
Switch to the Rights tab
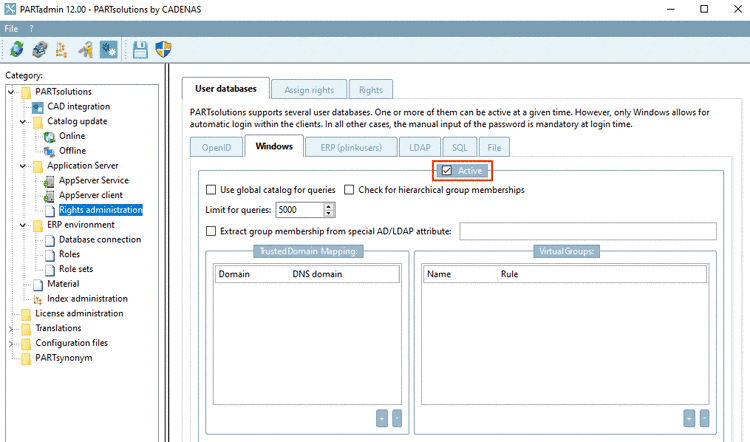click(371, 90)
